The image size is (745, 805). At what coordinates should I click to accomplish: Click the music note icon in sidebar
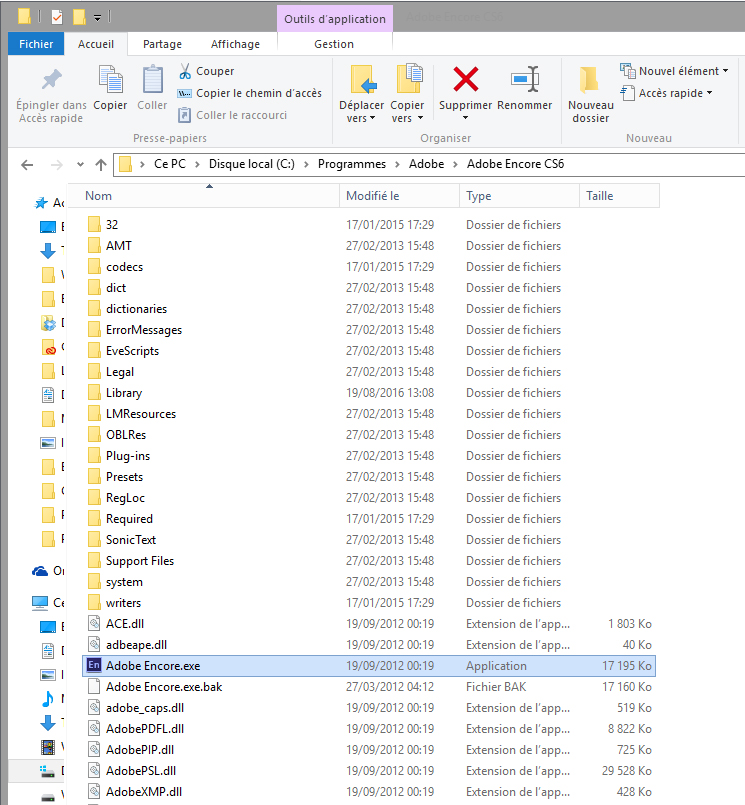[x=48, y=698]
